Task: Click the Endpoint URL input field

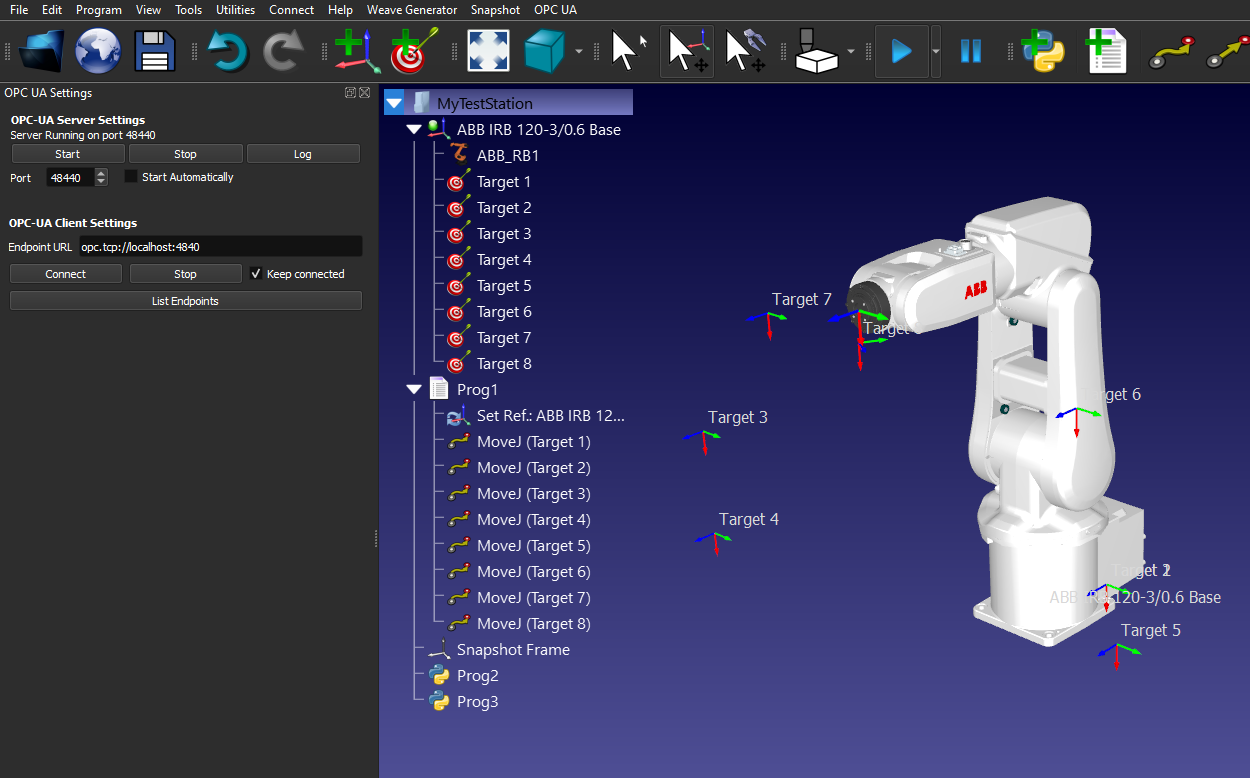Action: coord(220,247)
